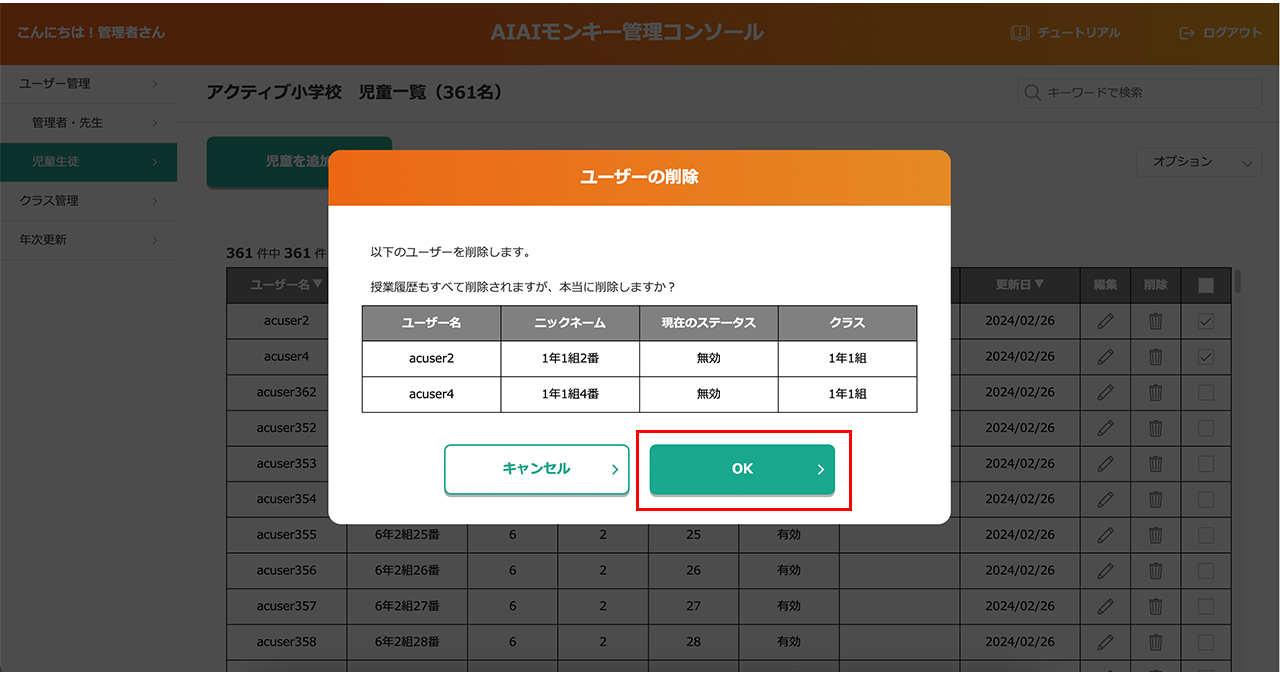Screen dimensions: 1280x675
Task: Sort by 更新日 column header arrow
Action: point(1039,285)
